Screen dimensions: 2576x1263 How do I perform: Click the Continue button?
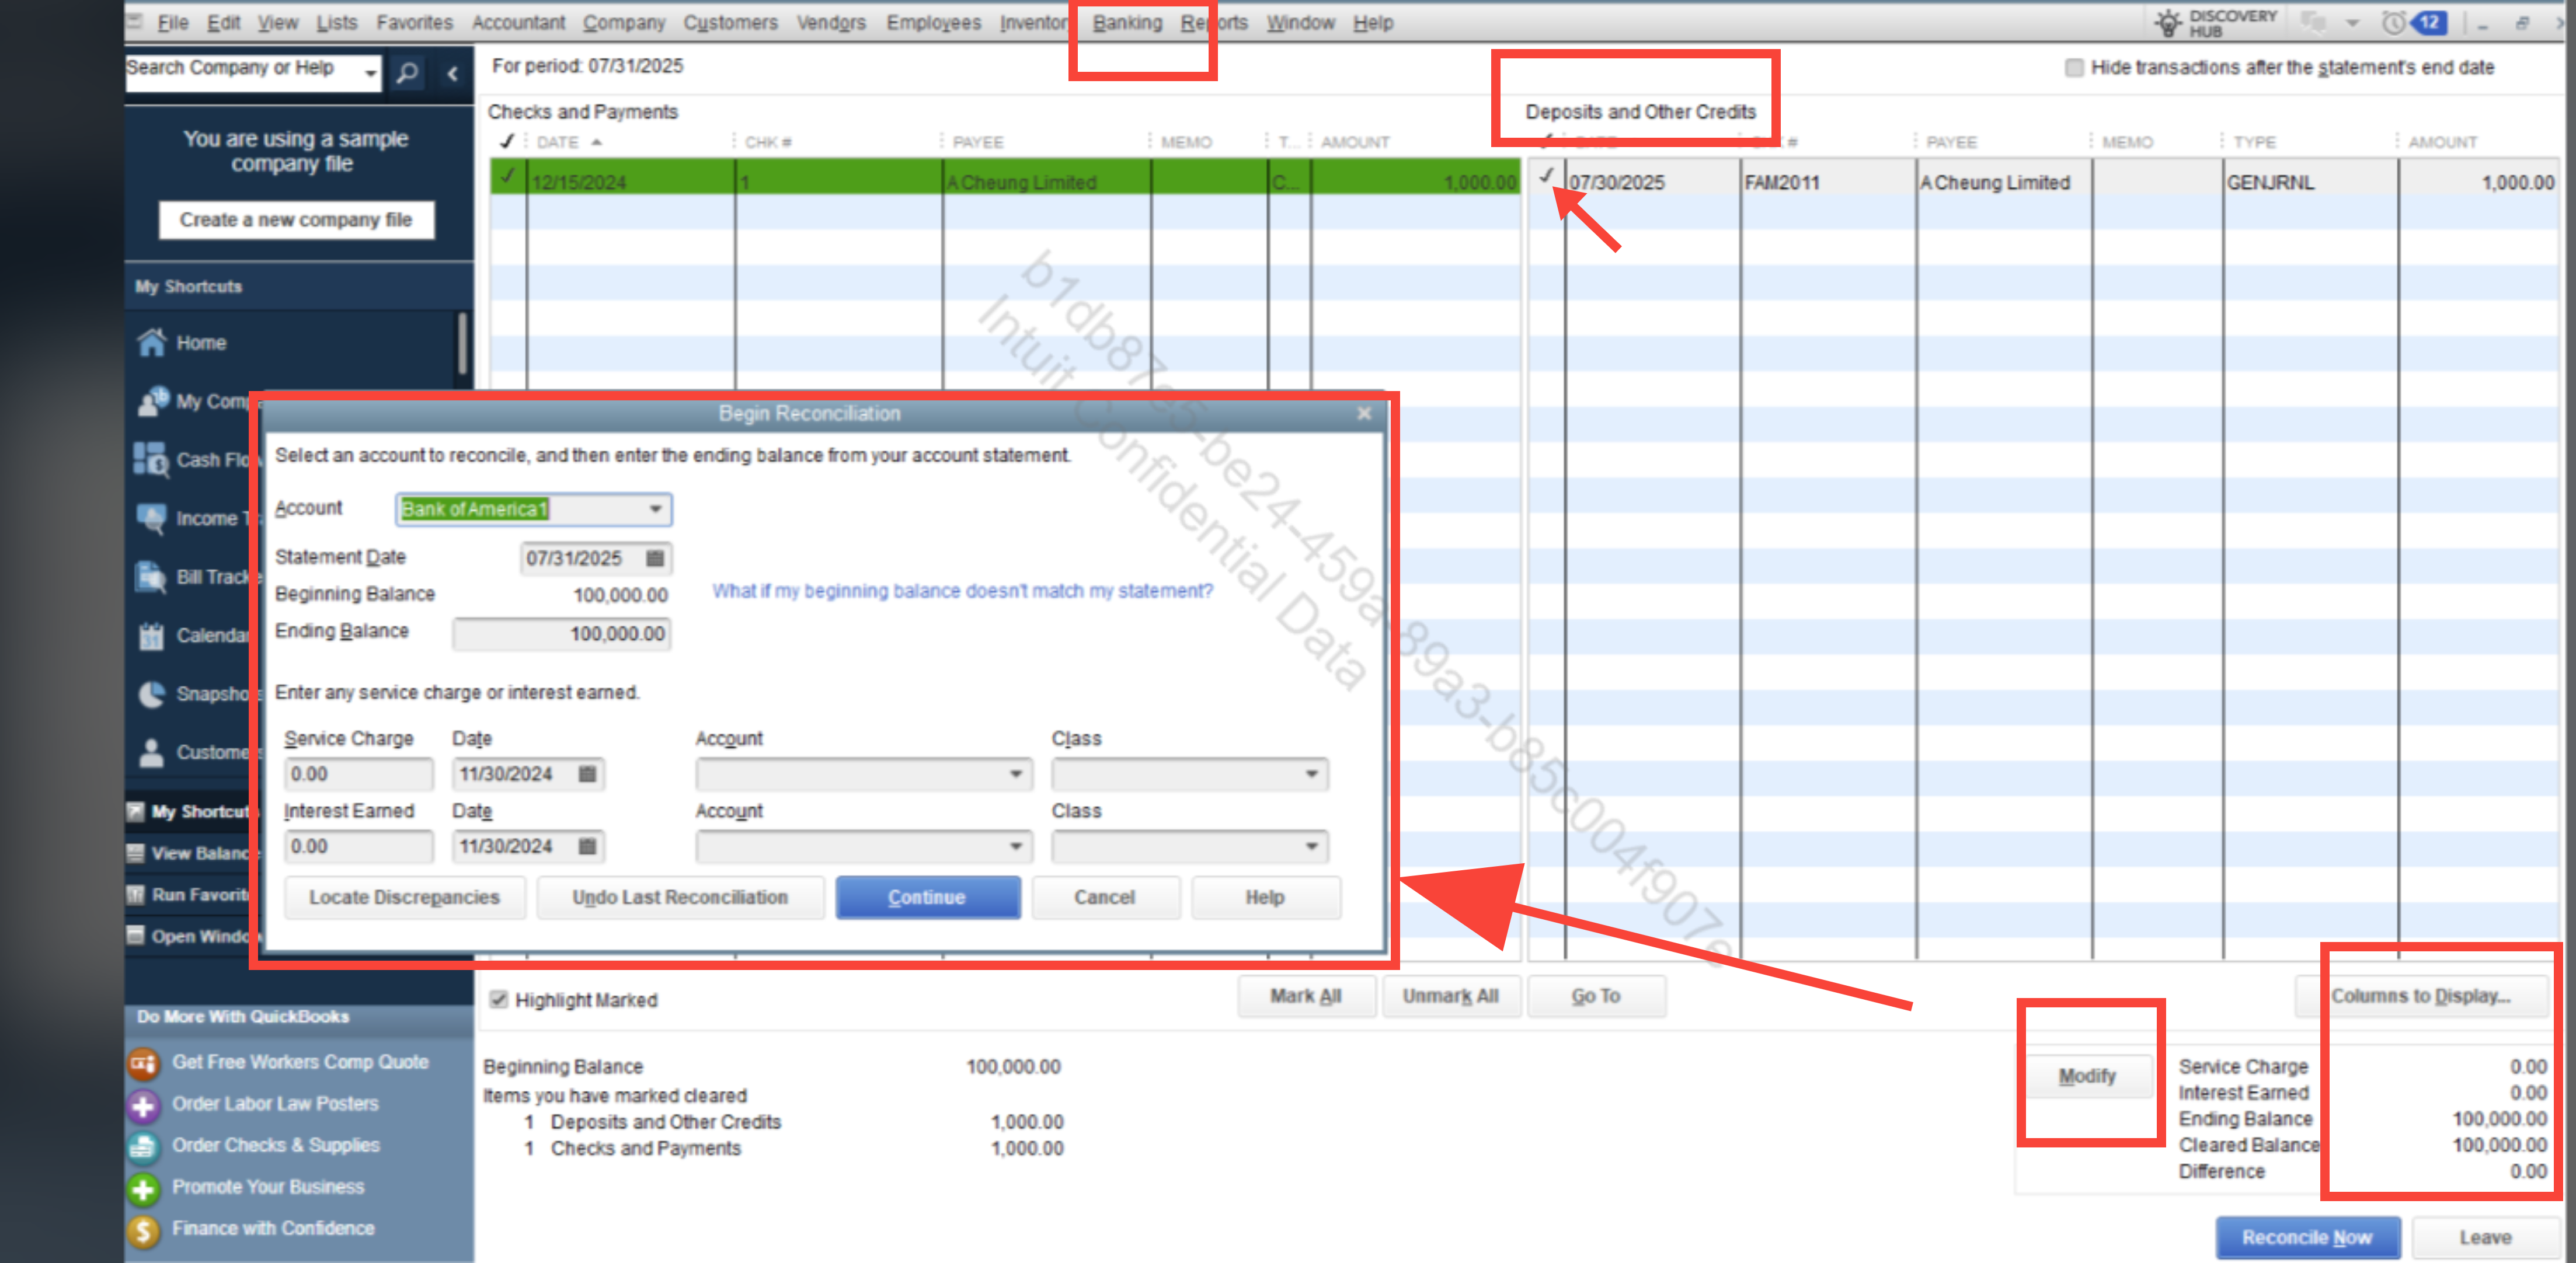[x=927, y=897]
